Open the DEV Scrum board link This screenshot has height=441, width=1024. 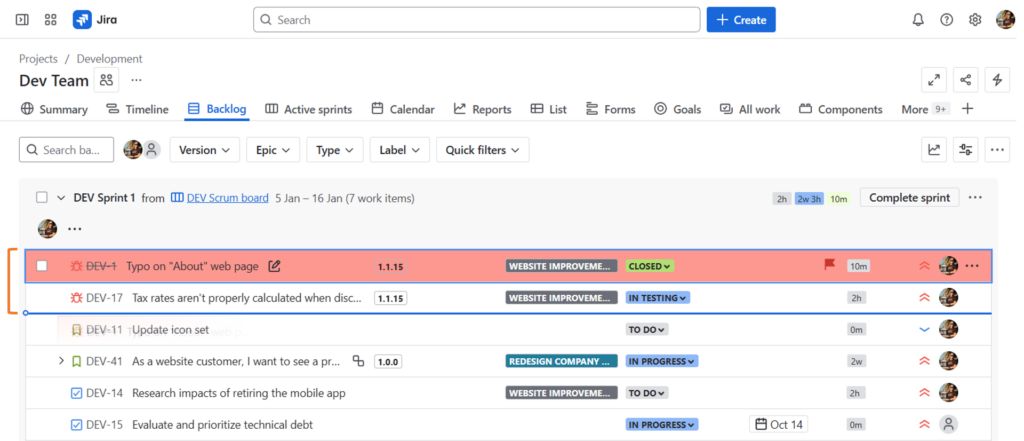point(227,198)
